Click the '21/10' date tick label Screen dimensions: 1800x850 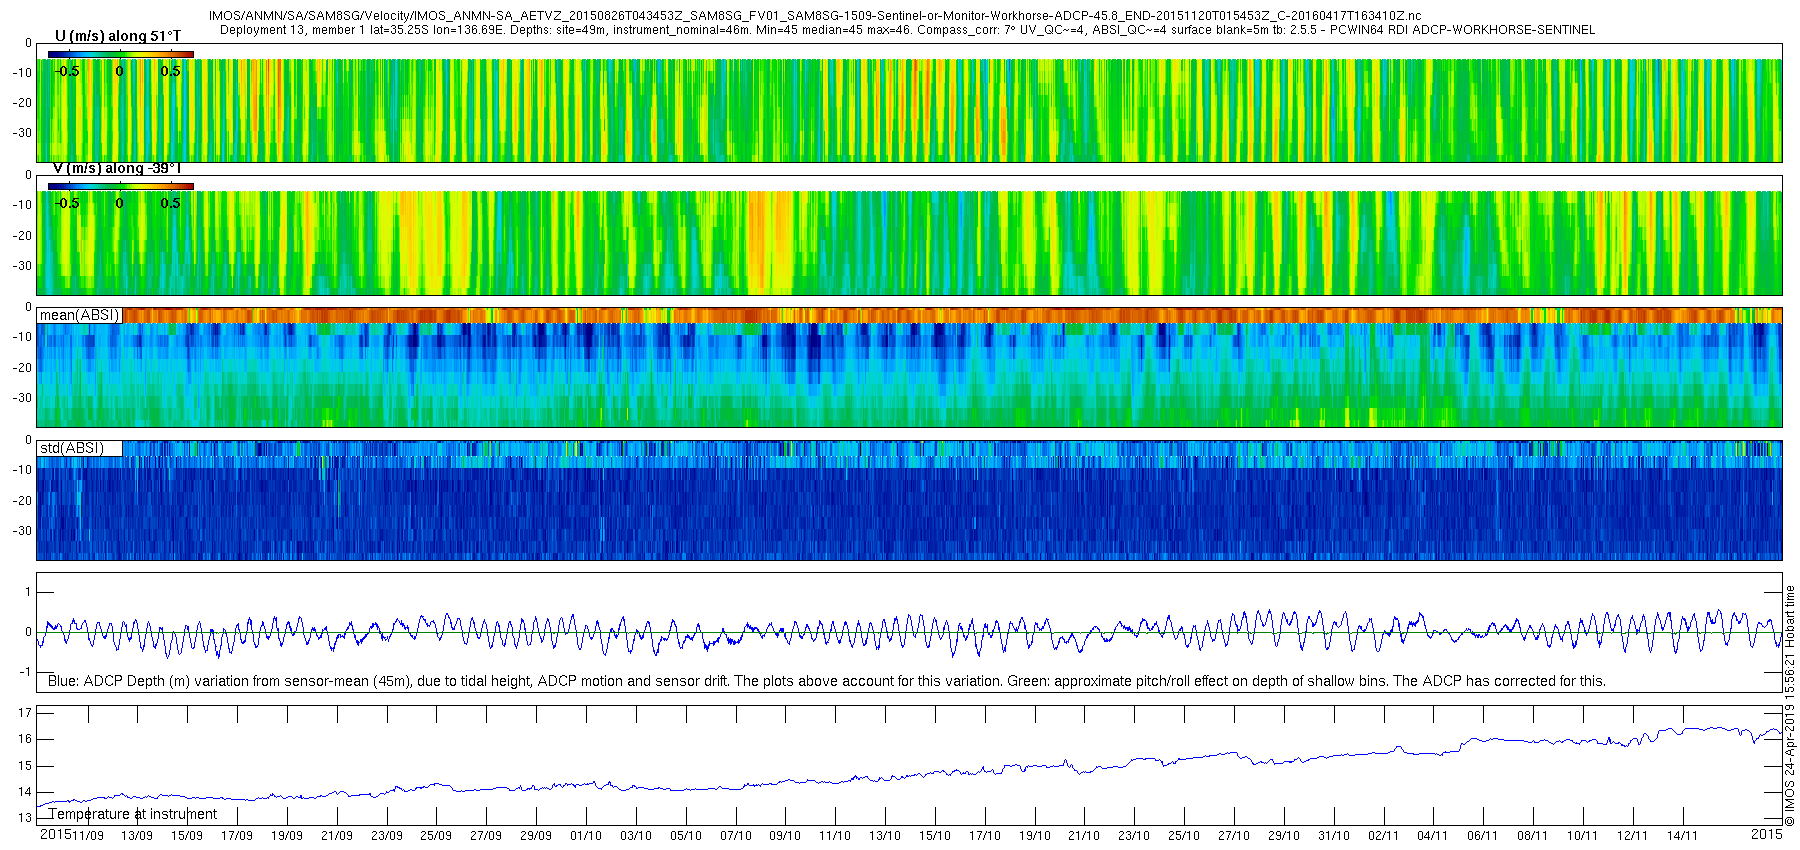pyautogui.click(x=1084, y=836)
